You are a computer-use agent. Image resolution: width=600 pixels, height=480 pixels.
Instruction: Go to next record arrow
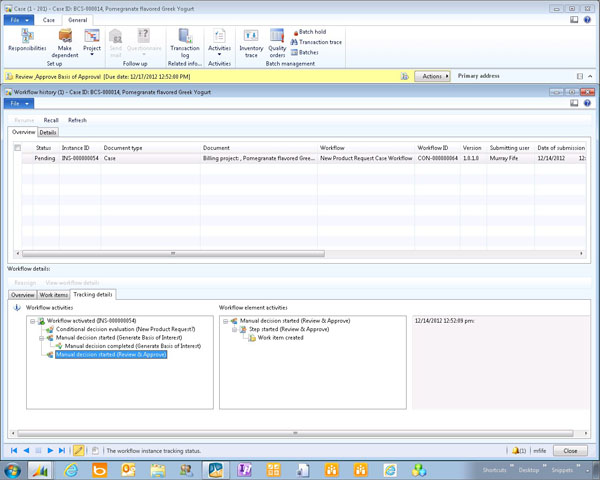click(x=50, y=451)
